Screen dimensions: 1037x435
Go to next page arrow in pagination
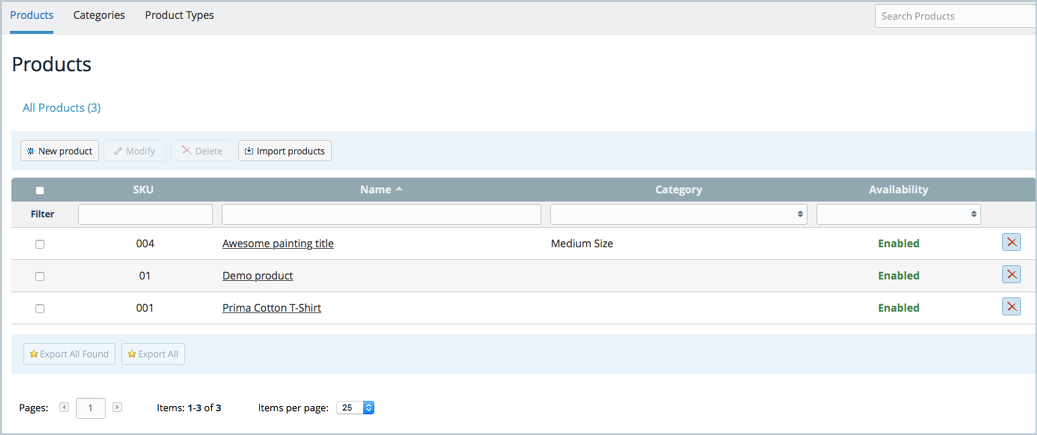[117, 407]
